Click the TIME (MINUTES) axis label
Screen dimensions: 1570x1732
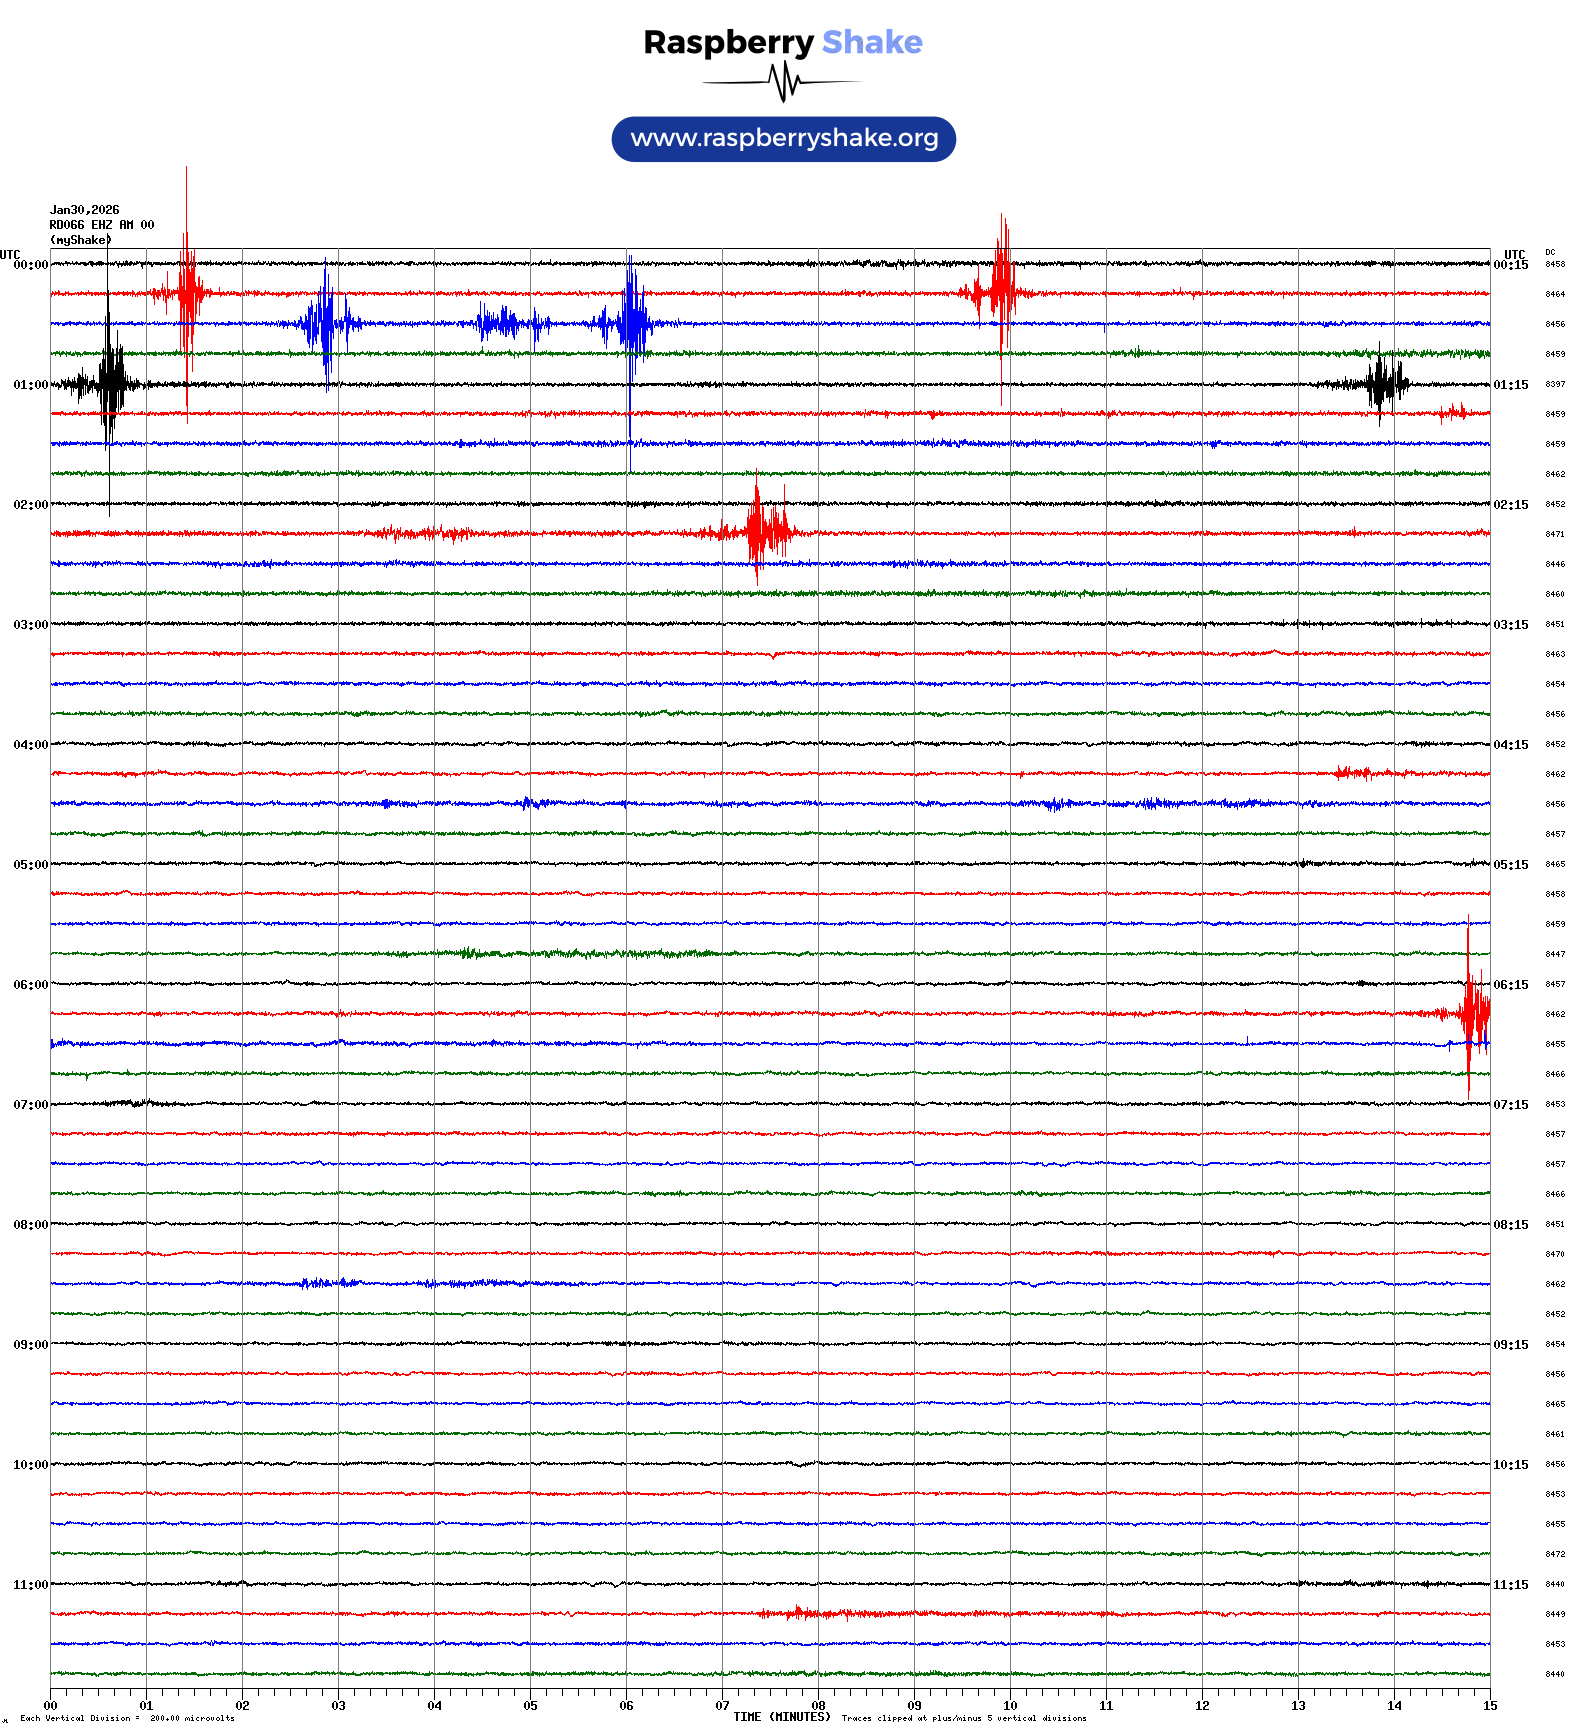781,1717
